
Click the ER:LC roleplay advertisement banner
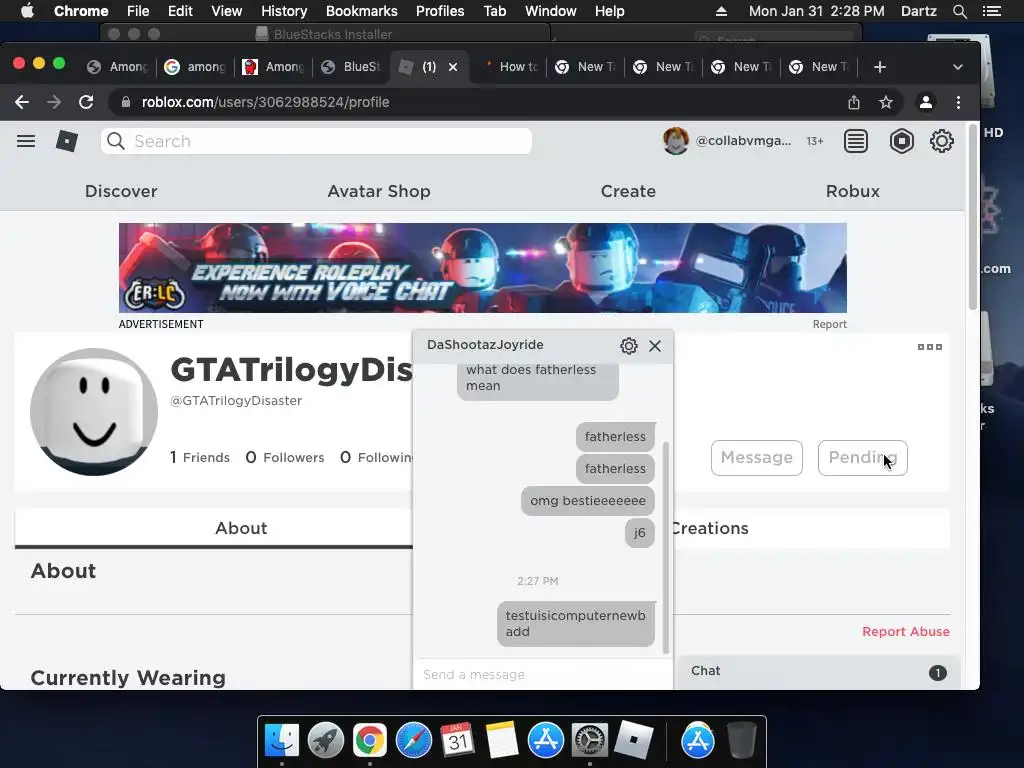(483, 268)
